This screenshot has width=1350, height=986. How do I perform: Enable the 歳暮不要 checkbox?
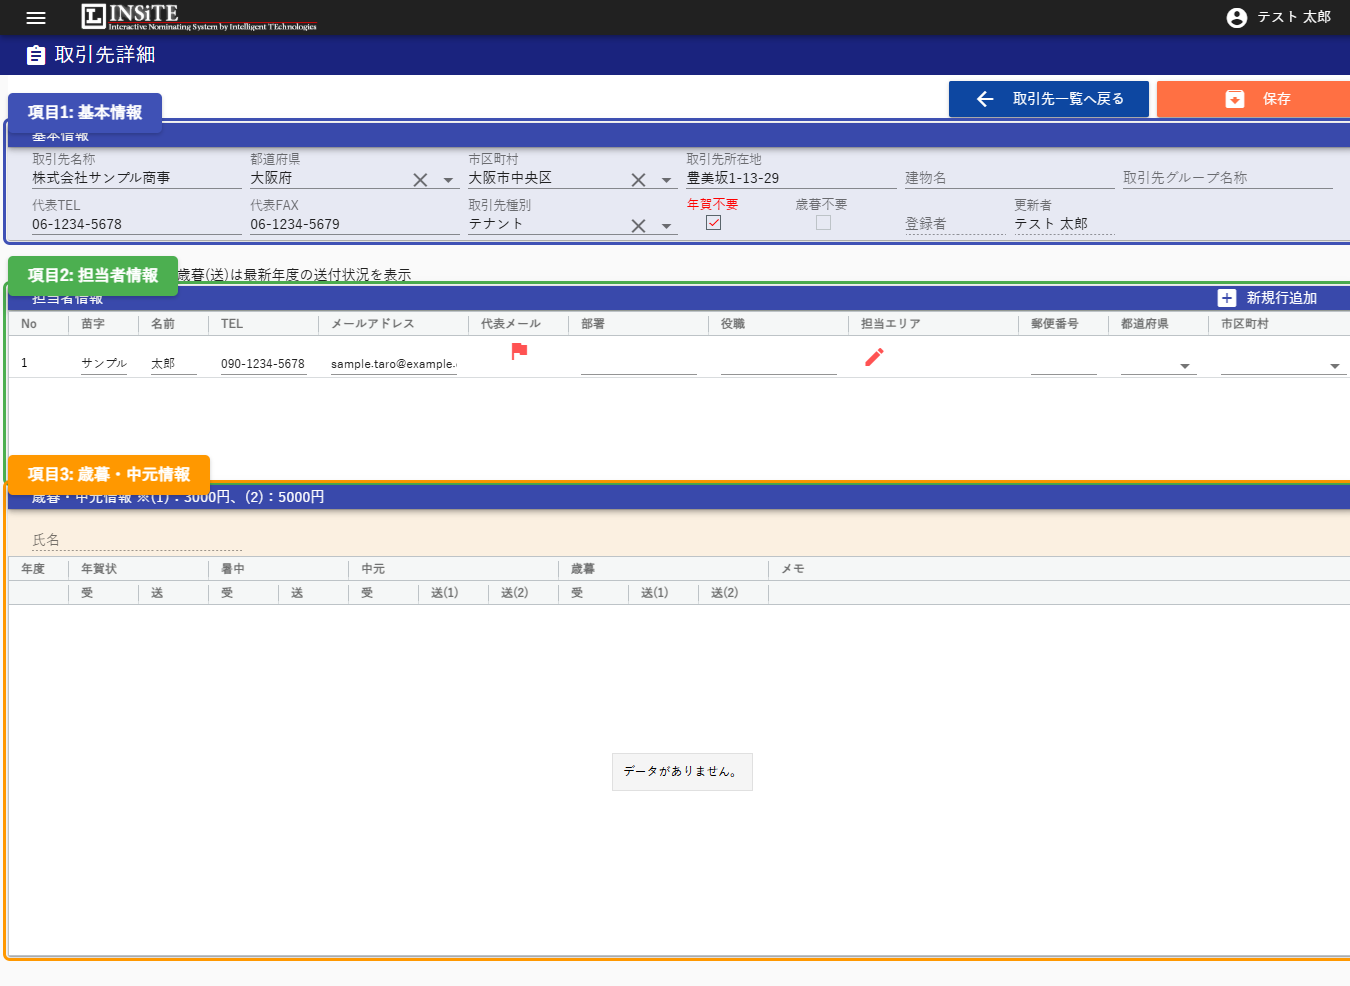pos(823,223)
